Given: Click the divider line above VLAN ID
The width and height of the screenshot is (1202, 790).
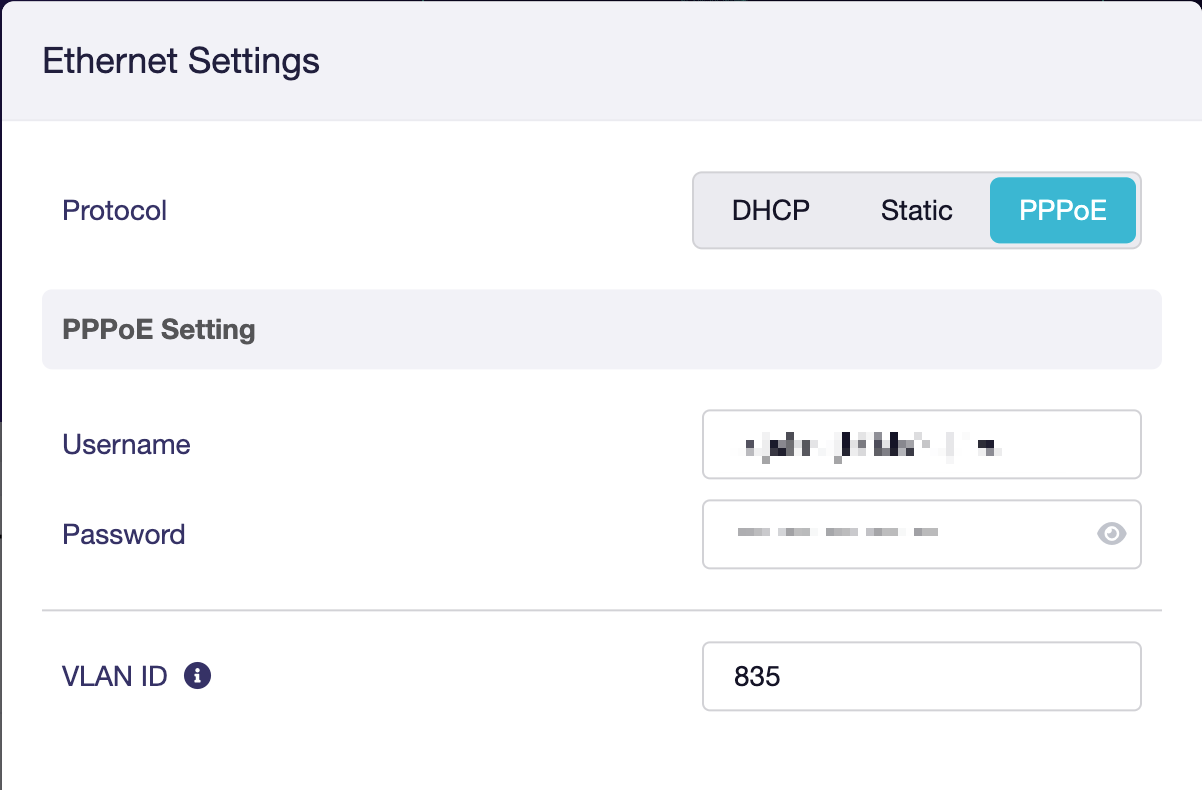Looking at the screenshot, I should [601, 609].
